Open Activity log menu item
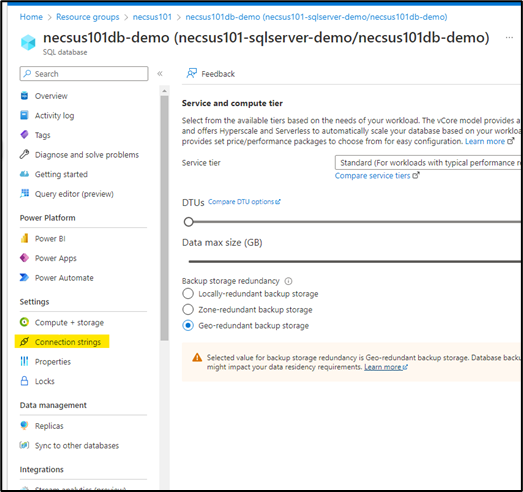This screenshot has width=523, height=492. tap(54, 115)
